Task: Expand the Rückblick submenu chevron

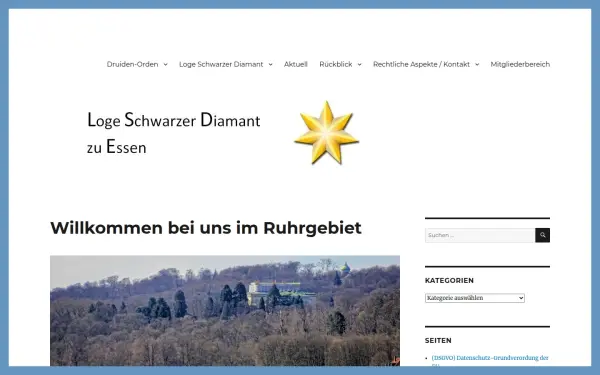Action: (359, 65)
